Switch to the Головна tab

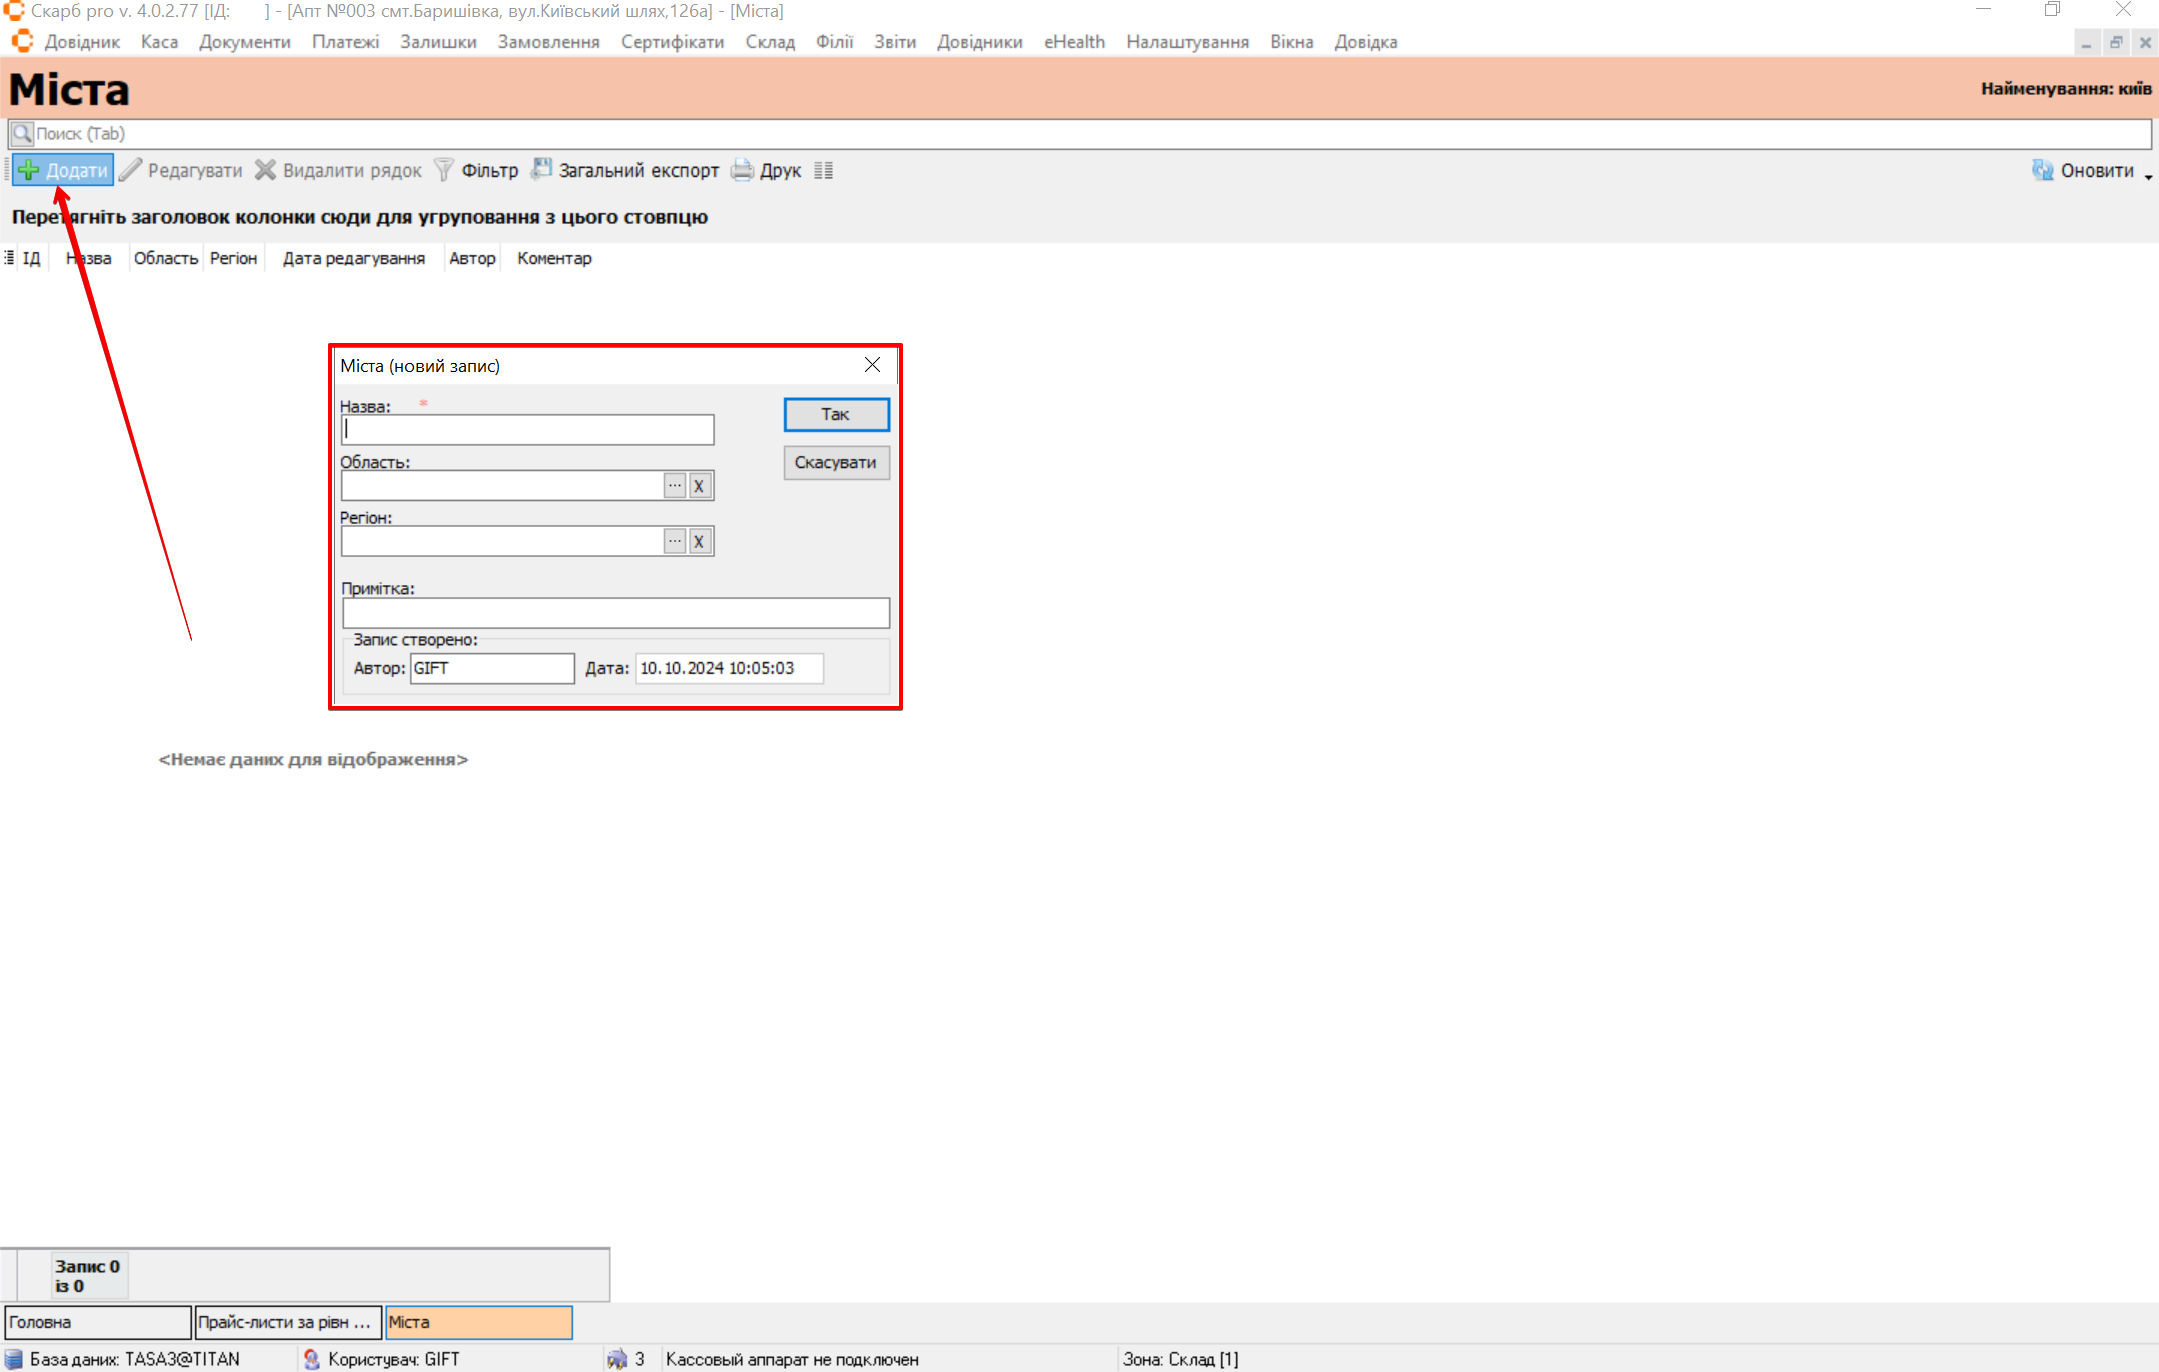[x=97, y=1322]
